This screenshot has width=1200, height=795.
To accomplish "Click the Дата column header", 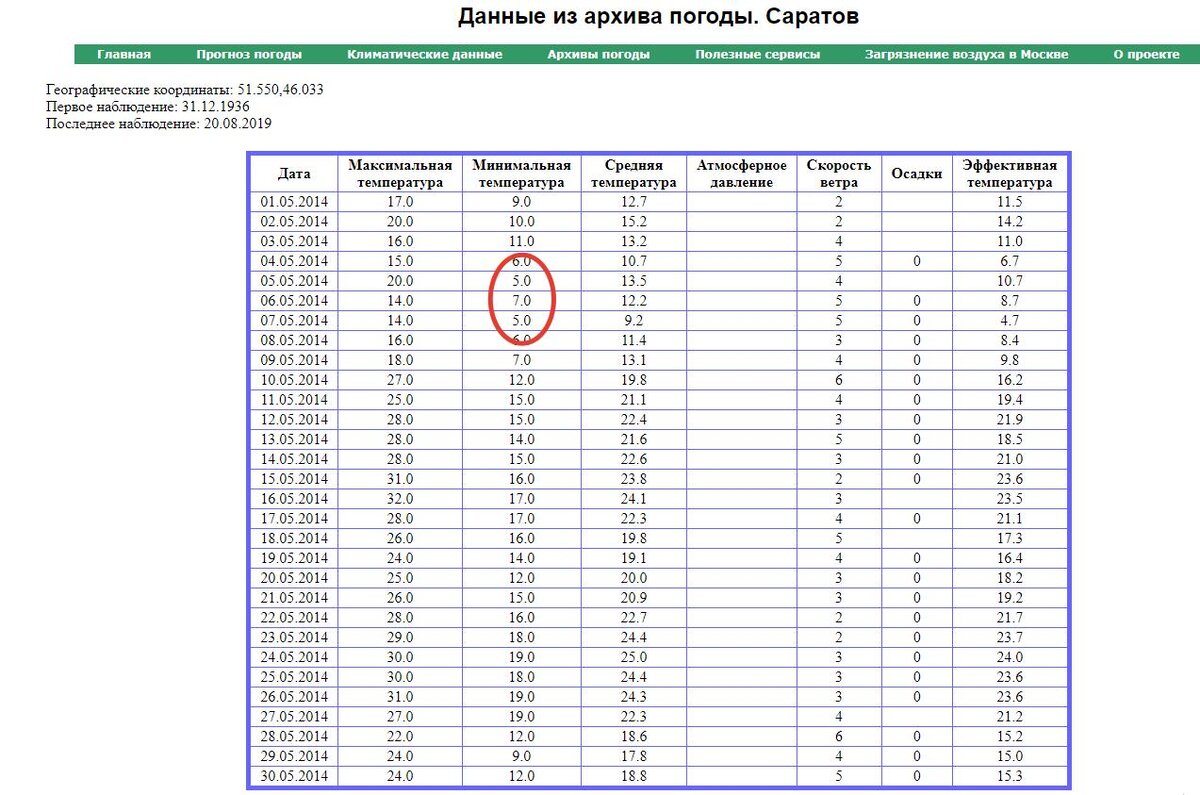I will [x=293, y=173].
